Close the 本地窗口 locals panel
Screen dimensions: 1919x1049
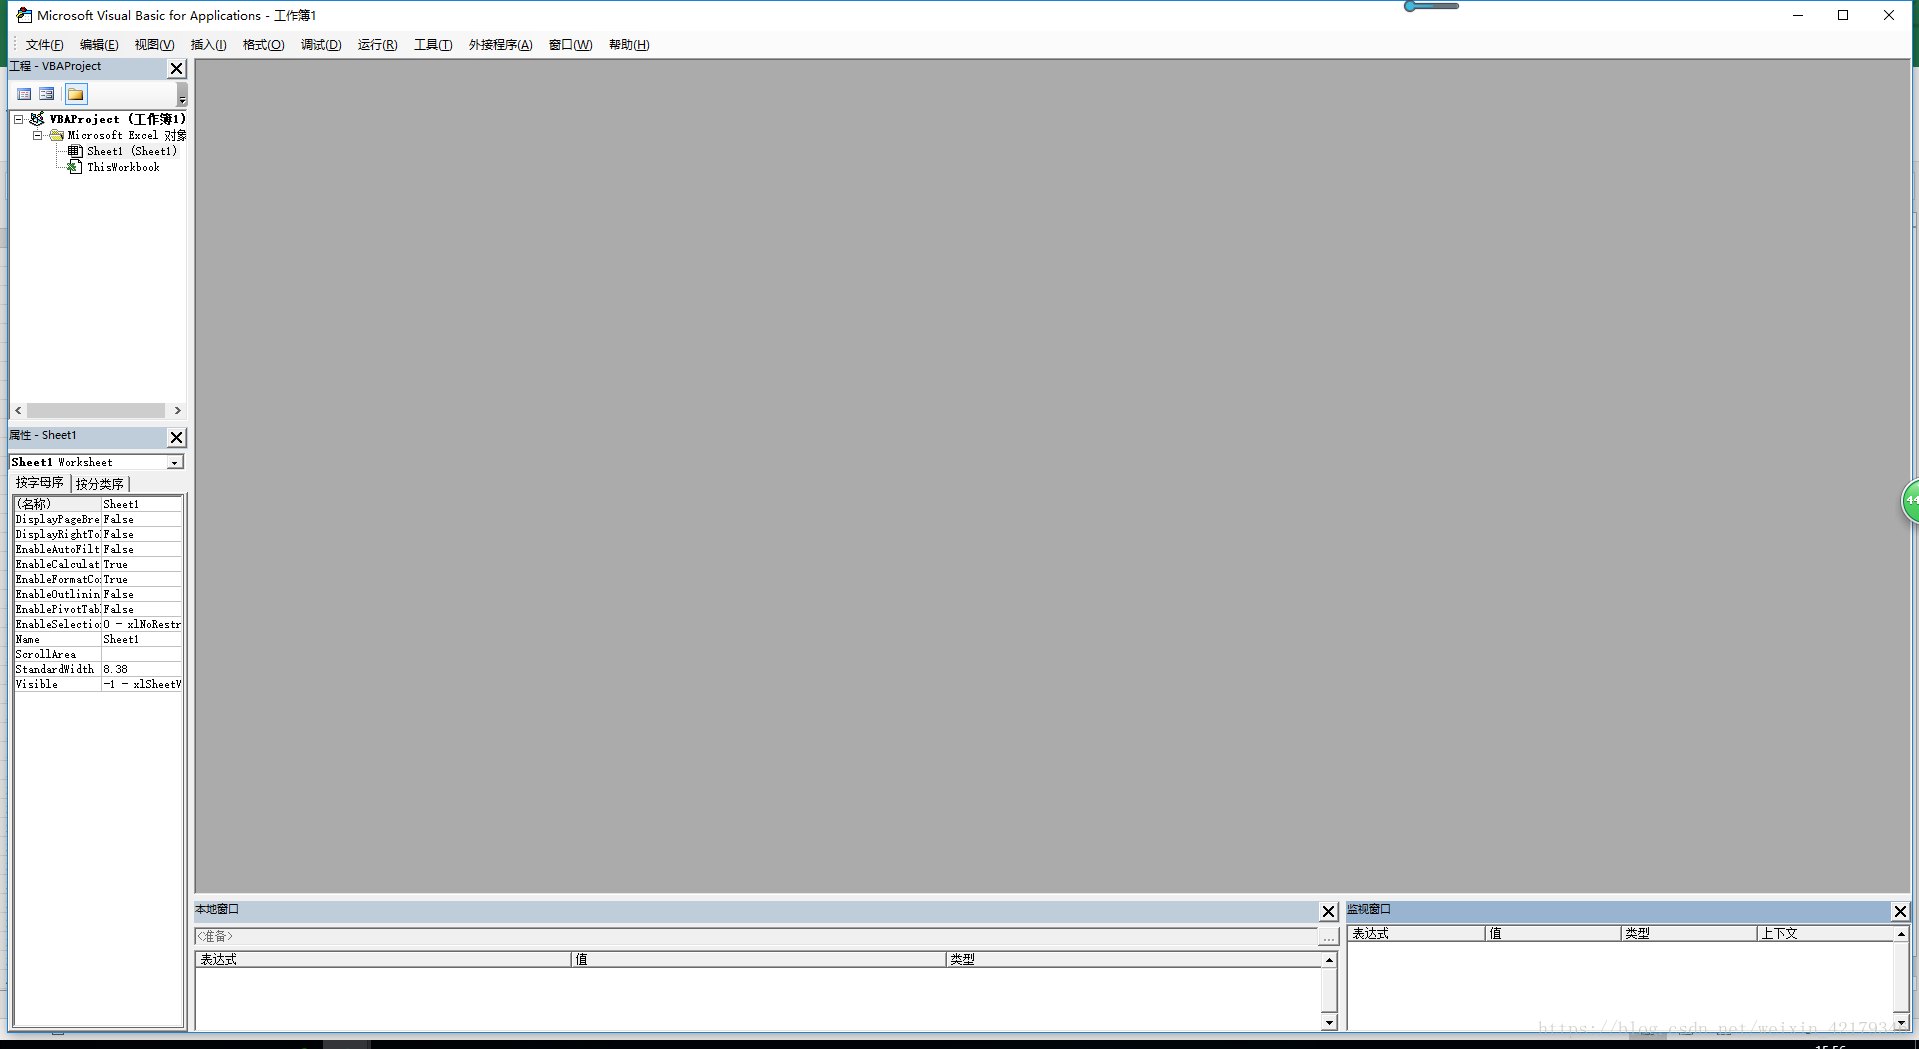pos(1328,911)
